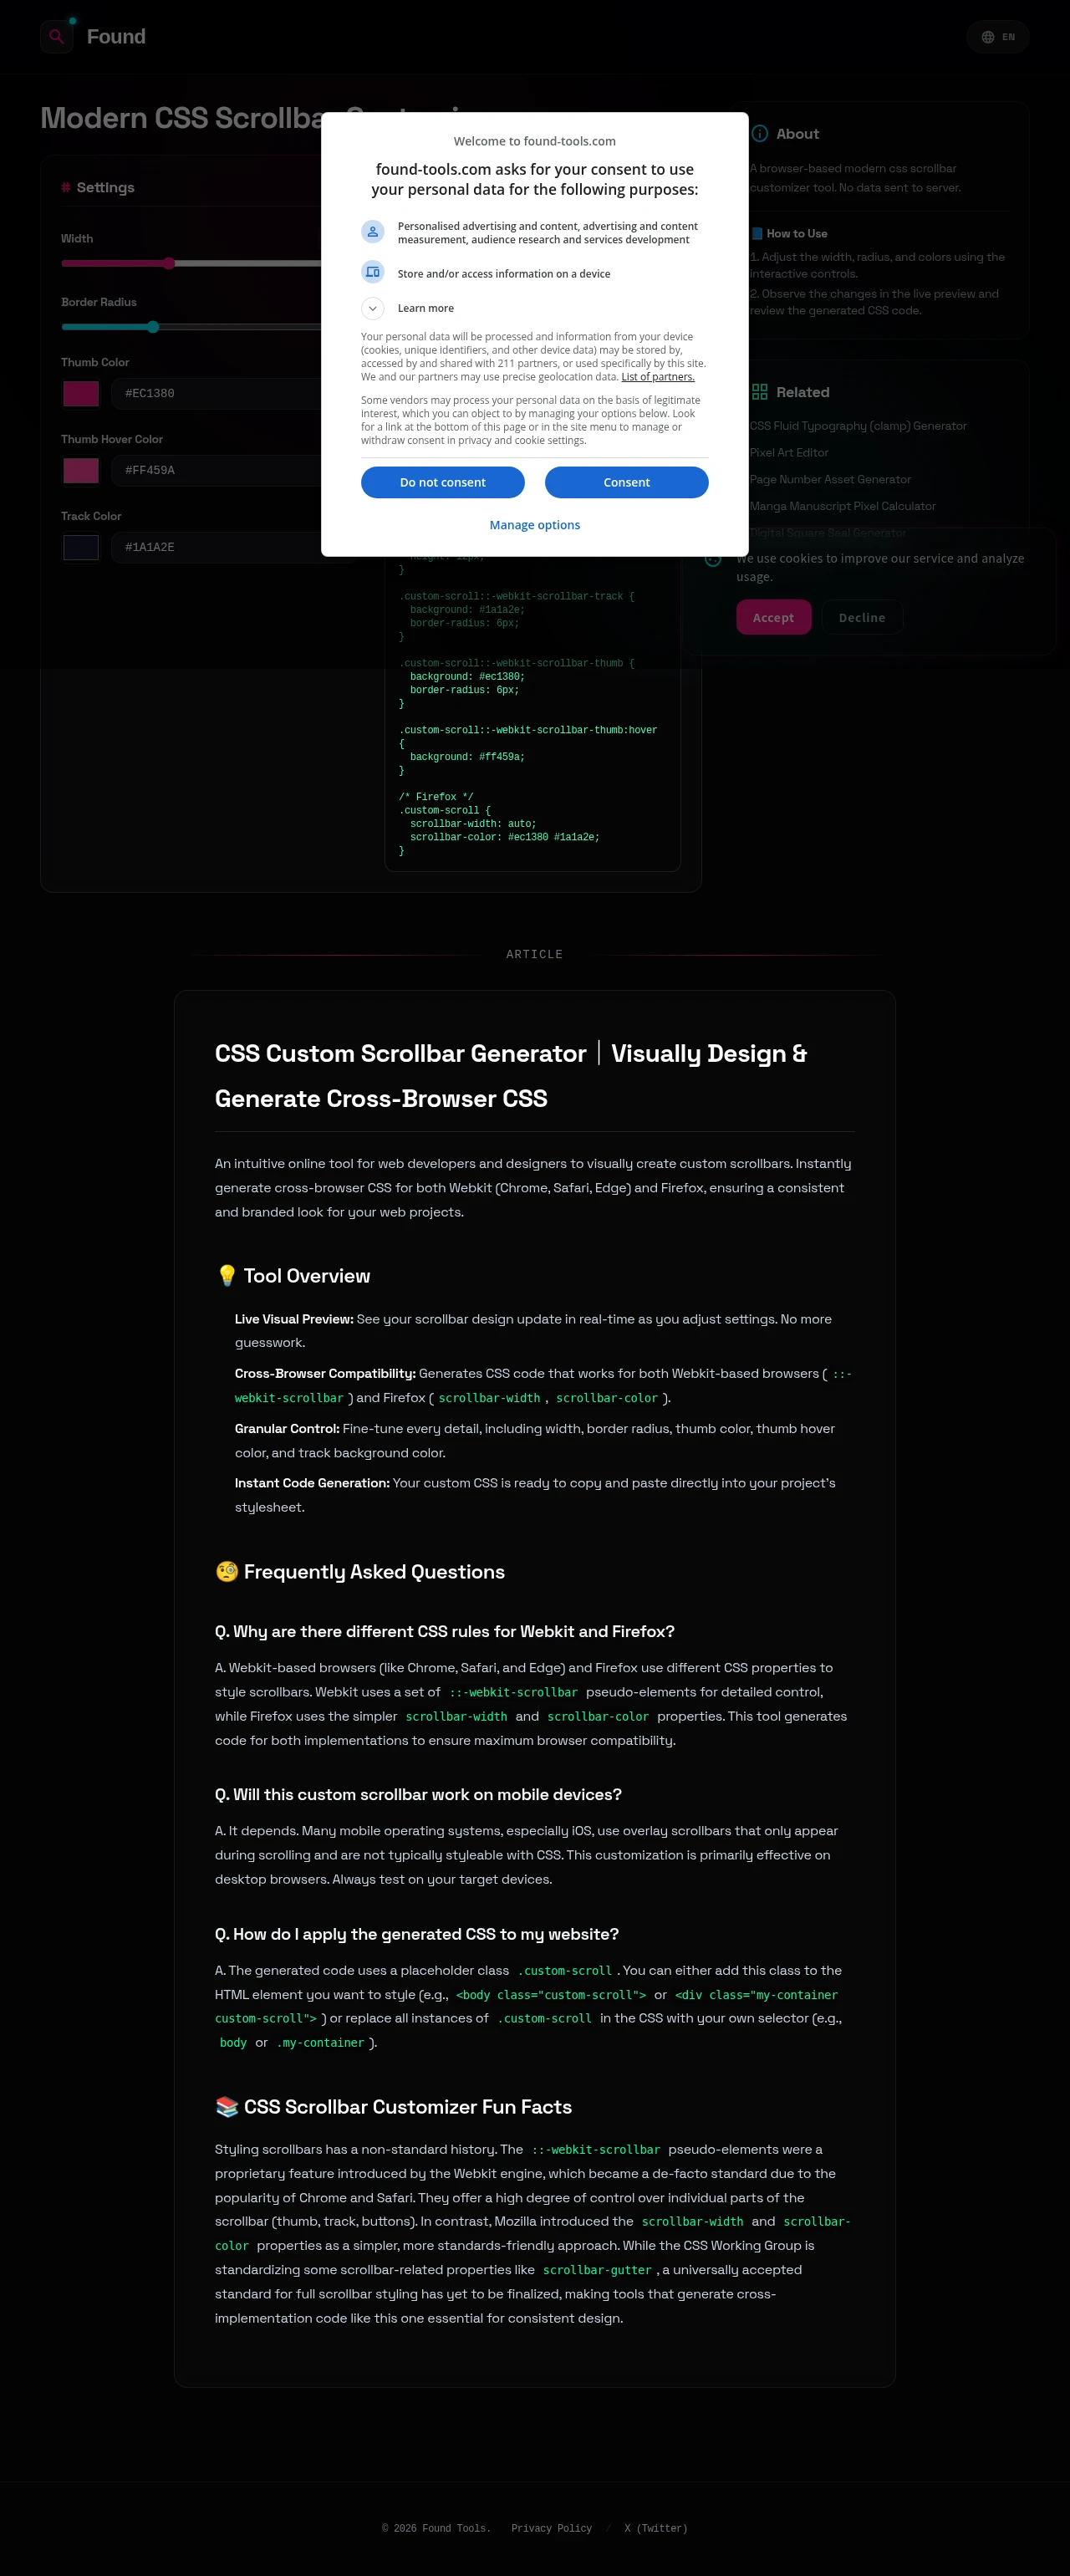Accept cookies in the cookie banner
This screenshot has height=2576, width=1070.
pyautogui.click(x=773, y=618)
